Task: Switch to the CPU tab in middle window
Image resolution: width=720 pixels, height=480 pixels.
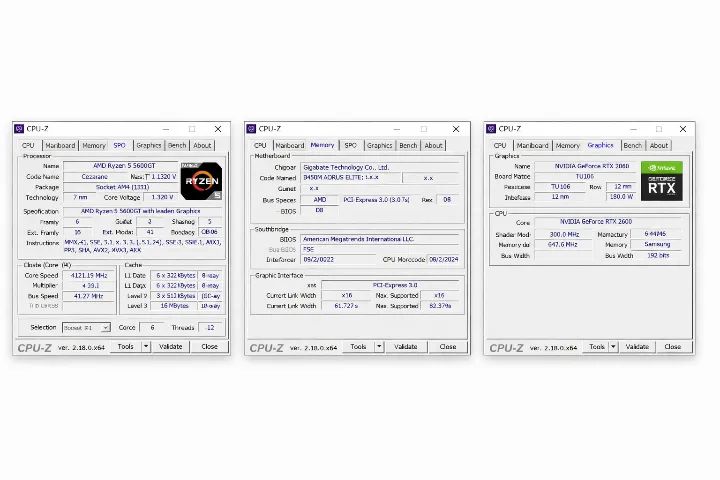Action: pyautogui.click(x=260, y=145)
